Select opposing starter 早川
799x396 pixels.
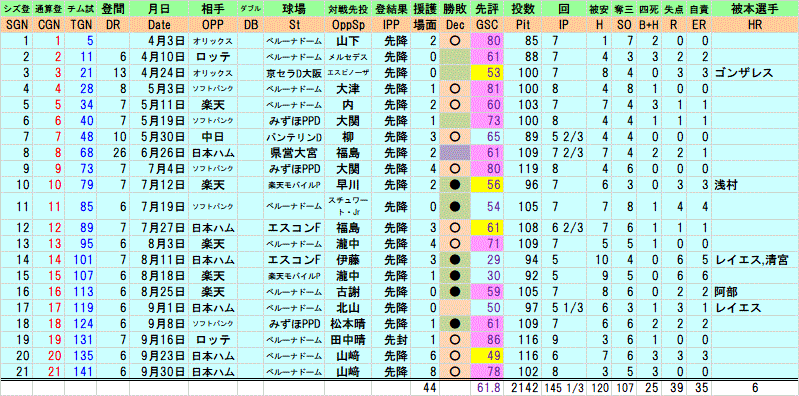click(x=347, y=184)
